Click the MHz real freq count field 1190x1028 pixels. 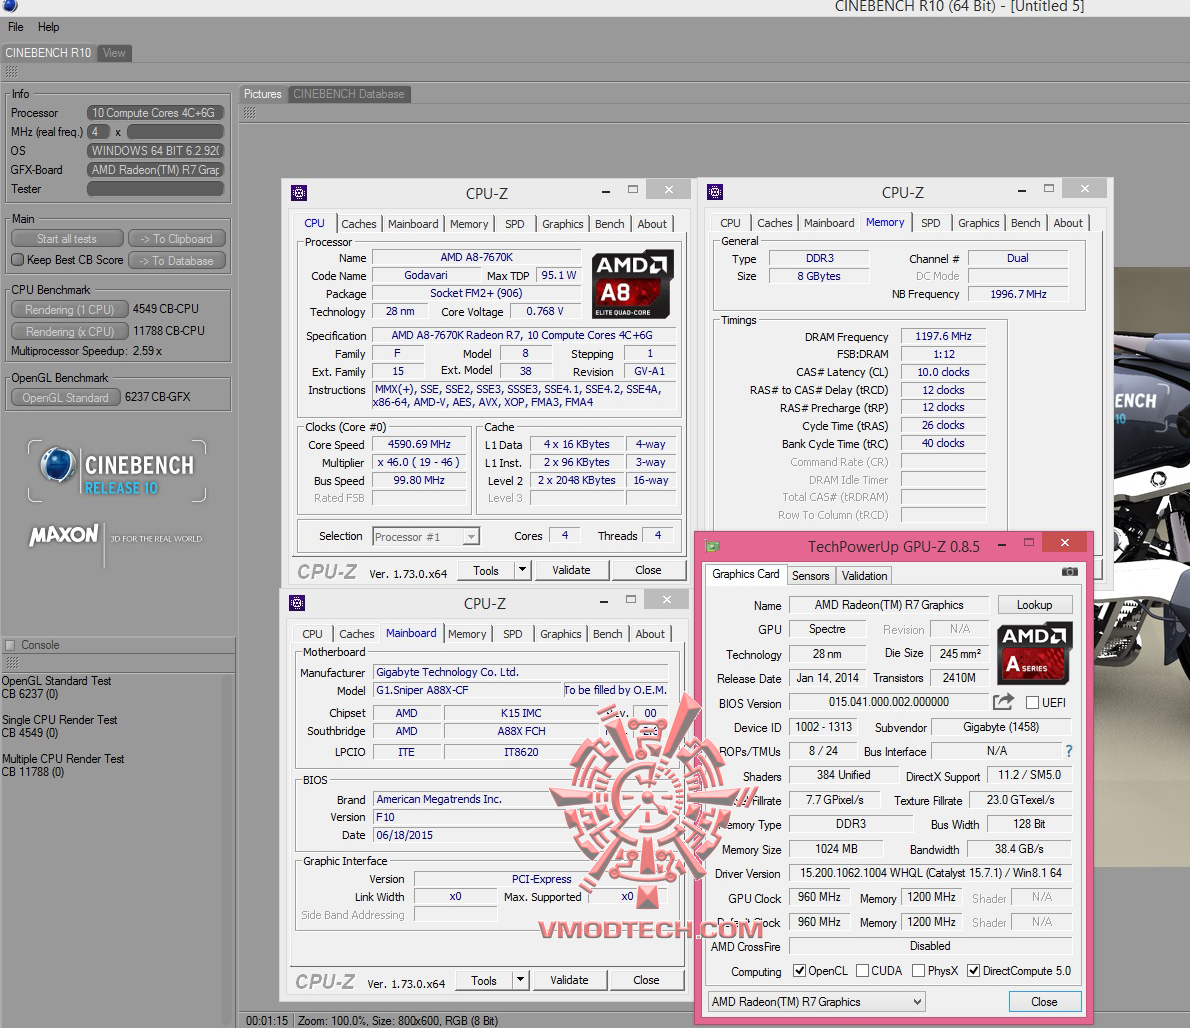[99, 132]
